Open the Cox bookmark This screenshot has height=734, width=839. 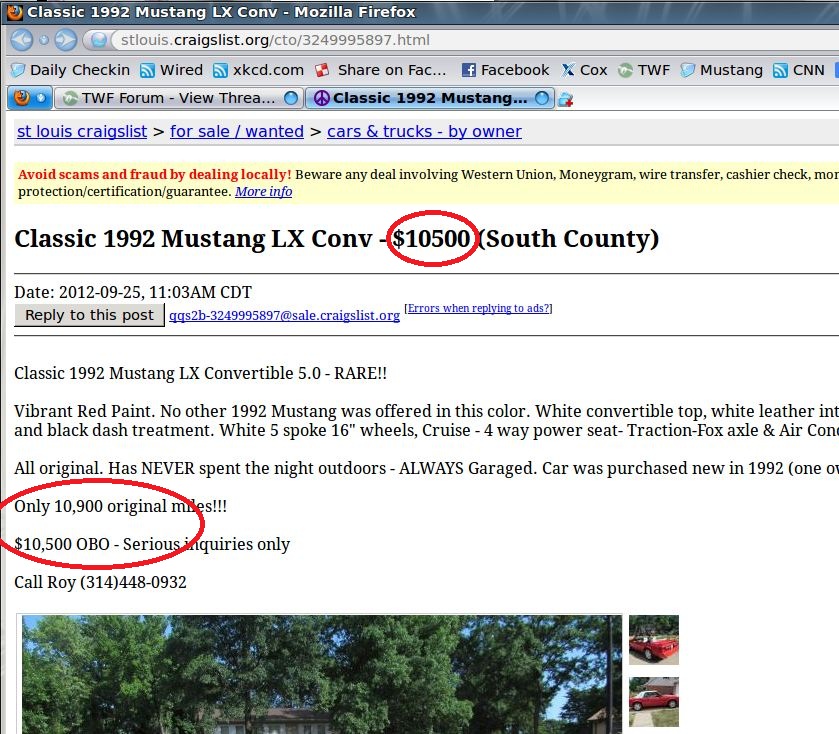click(584, 70)
